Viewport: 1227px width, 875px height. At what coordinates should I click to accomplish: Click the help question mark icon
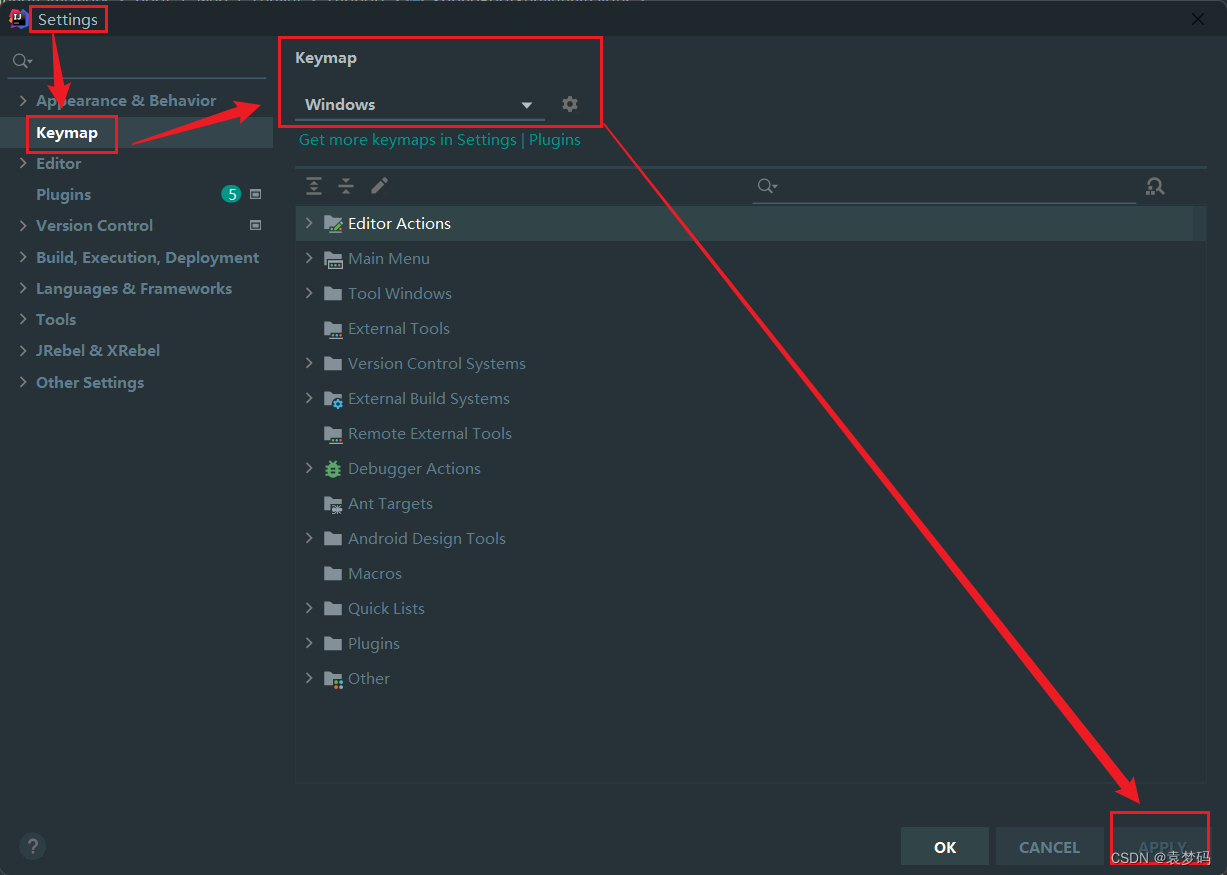point(32,846)
